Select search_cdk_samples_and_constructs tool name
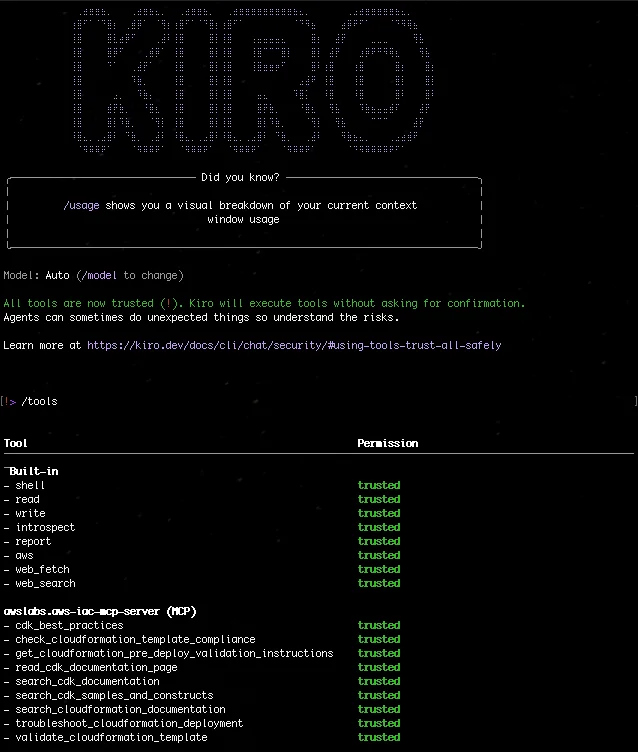 click(x=114, y=695)
